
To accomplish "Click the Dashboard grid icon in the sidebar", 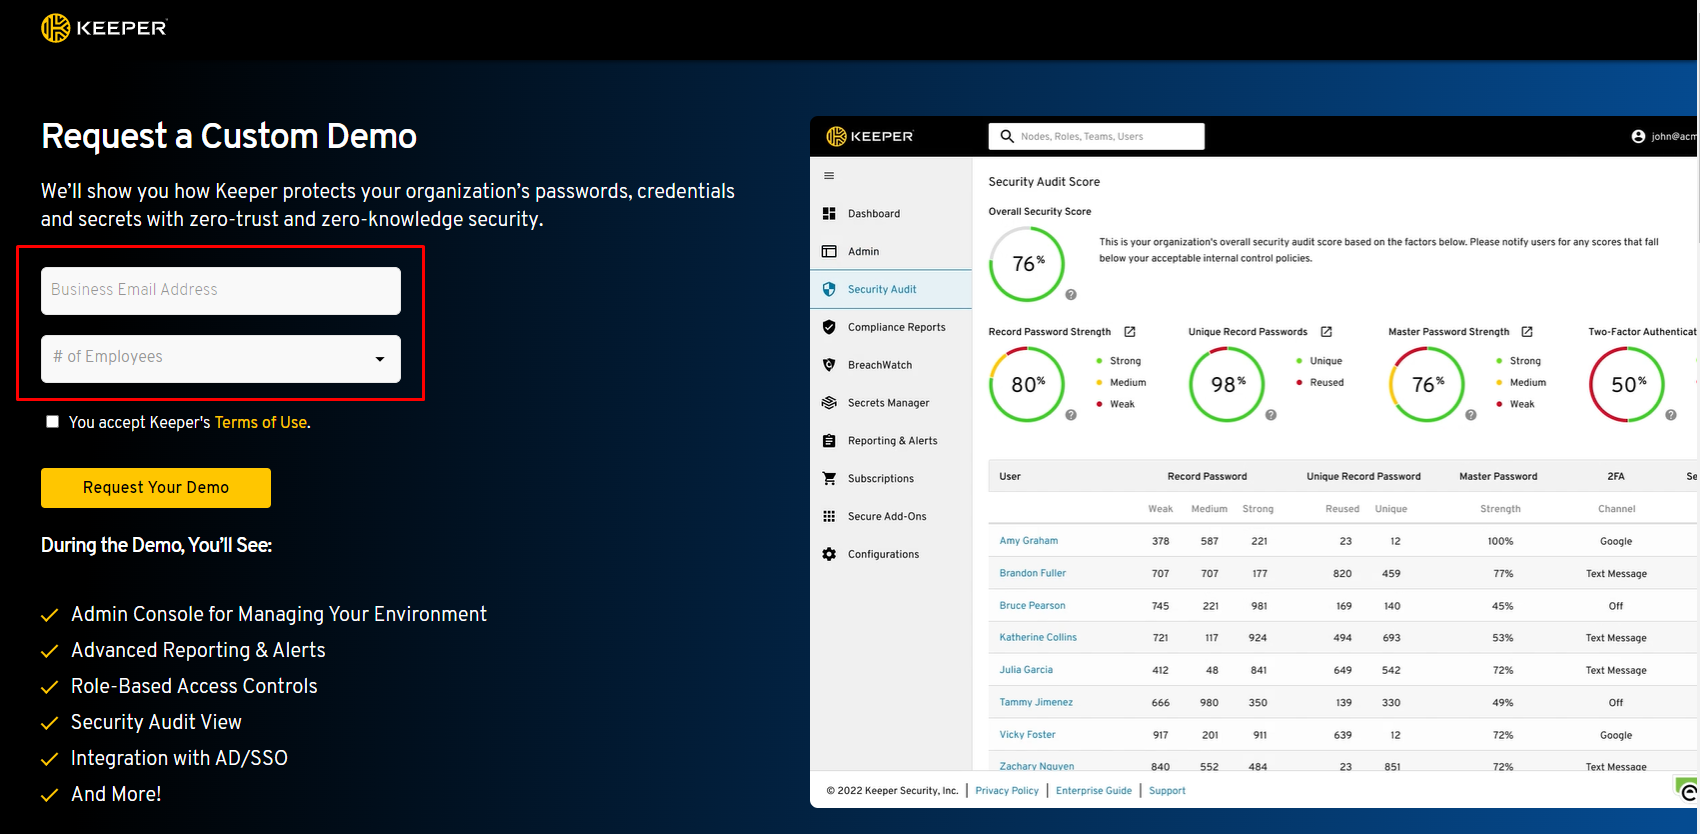I will (x=829, y=213).
